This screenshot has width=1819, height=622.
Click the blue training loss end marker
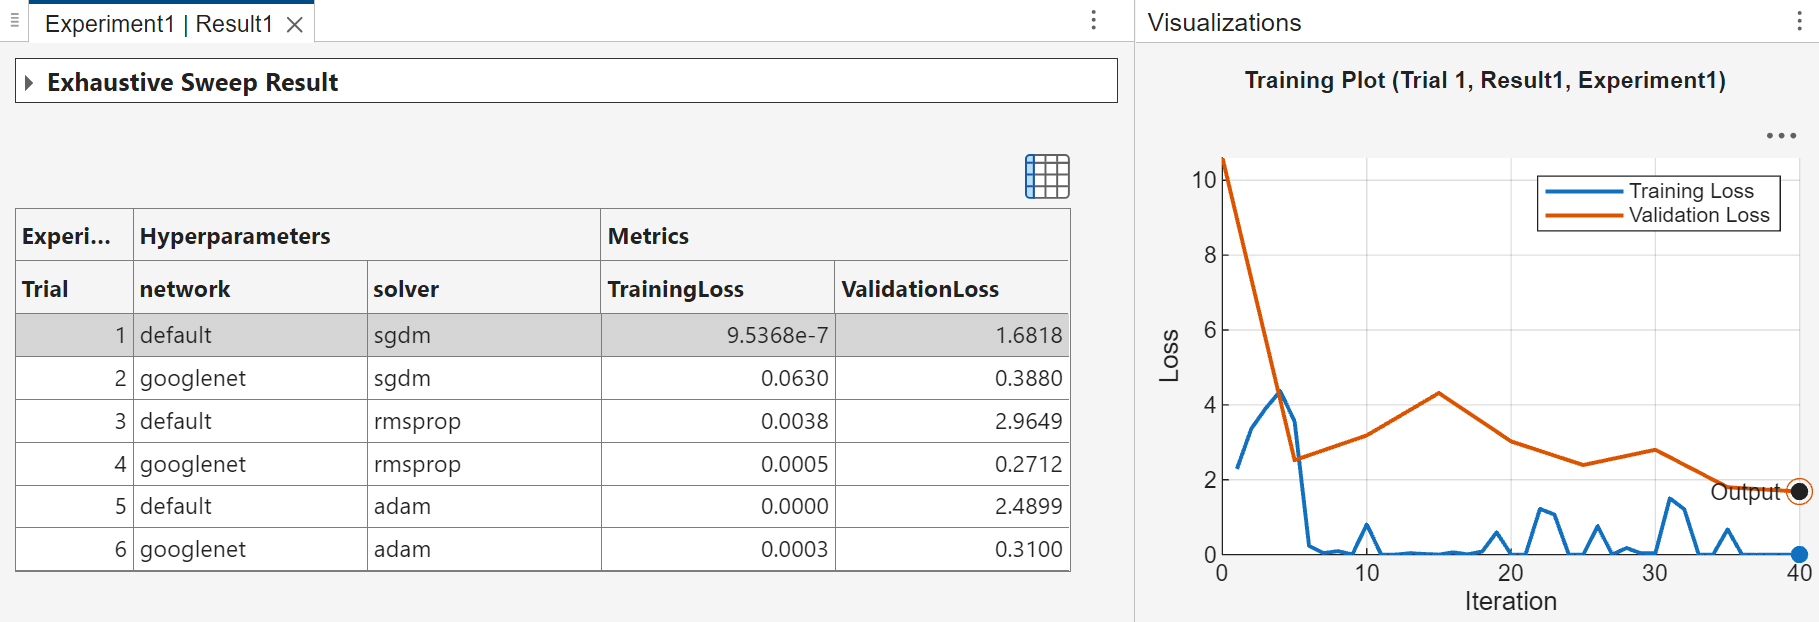tap(1799, 554)
